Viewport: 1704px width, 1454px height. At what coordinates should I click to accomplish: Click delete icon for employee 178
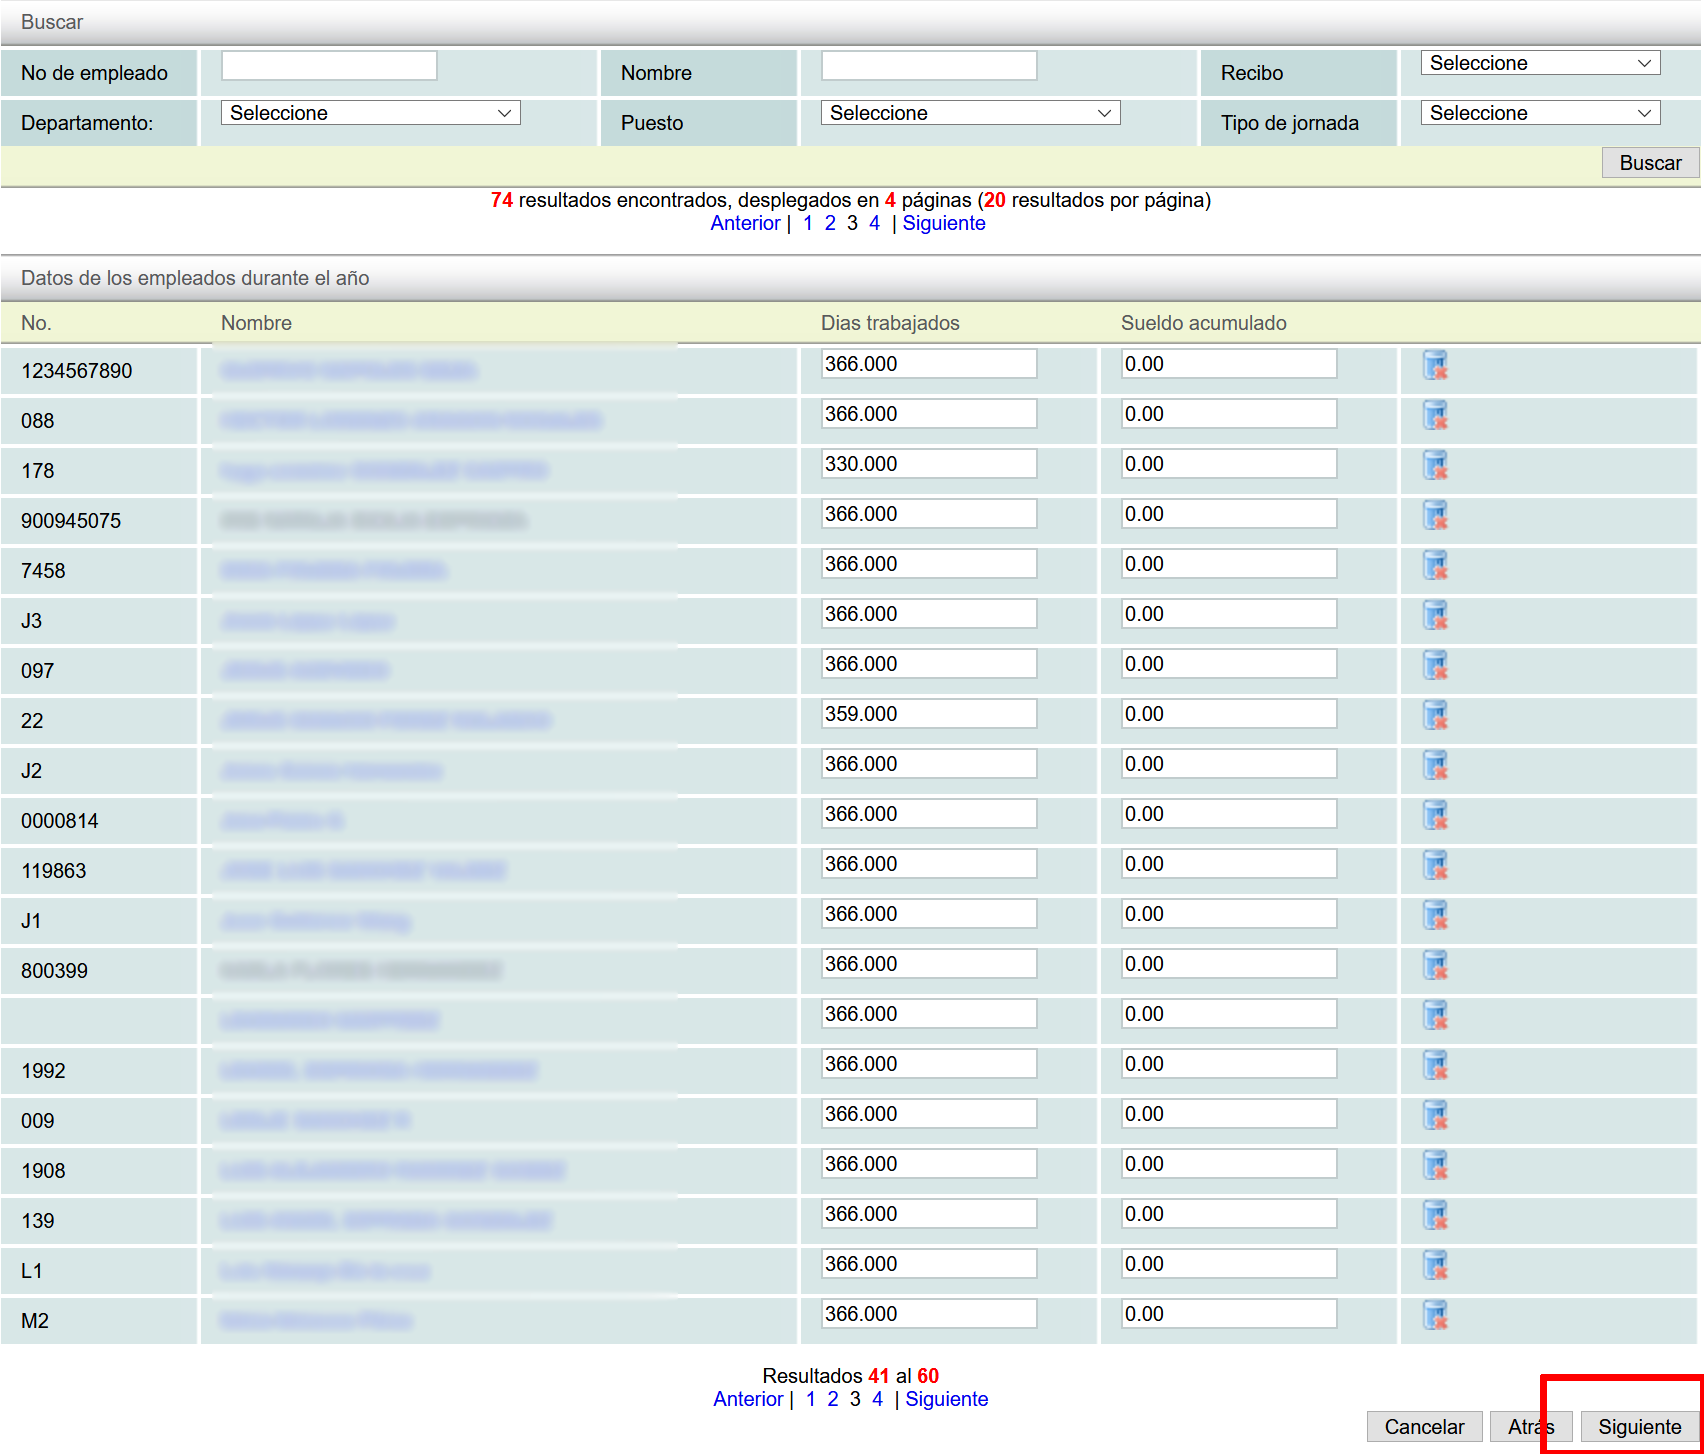pyautogui.click(x=1435, y=466)
